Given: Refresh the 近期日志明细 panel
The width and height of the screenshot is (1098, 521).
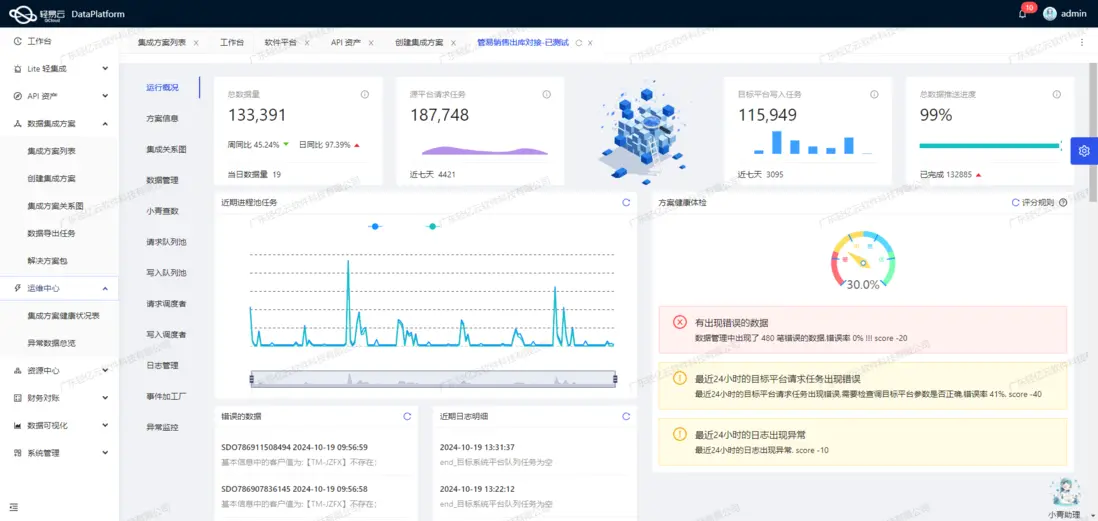Looking at the screenshot, I should coord(626,416).
